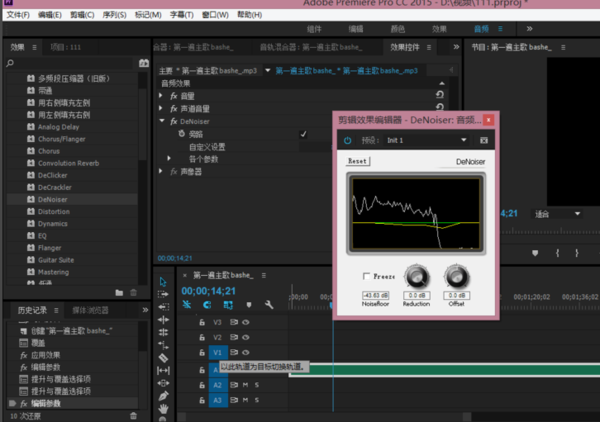Collapse the DeNoiser effect properties

pos(162,121)
